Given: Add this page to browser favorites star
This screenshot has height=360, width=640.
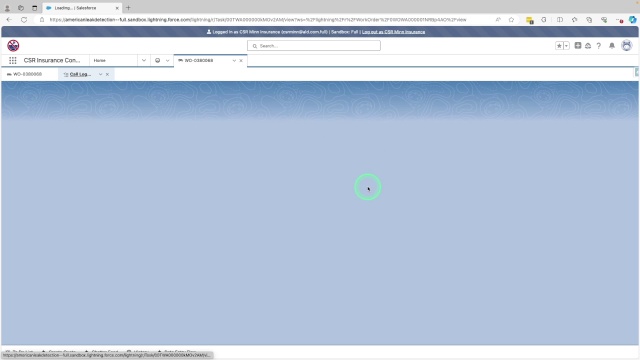Looking at the screenshot, I should (x=511, y=20).
